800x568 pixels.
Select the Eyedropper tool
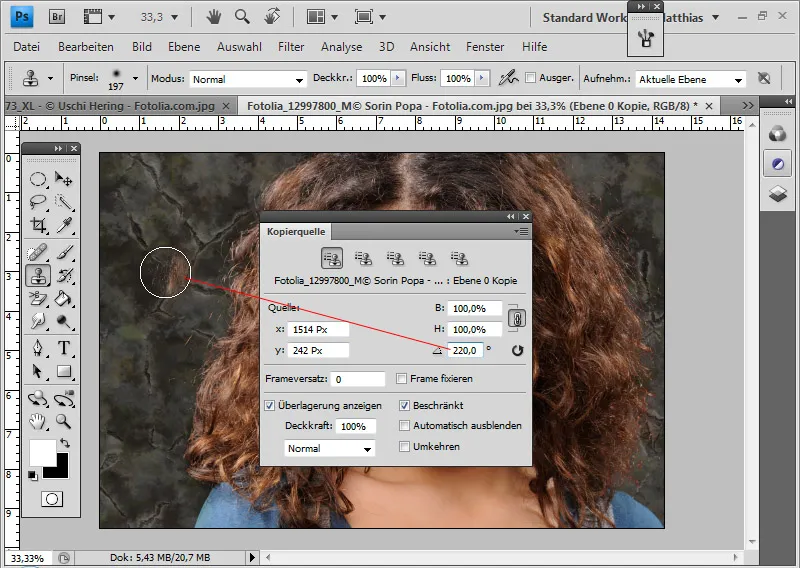(x=64, y=225)
